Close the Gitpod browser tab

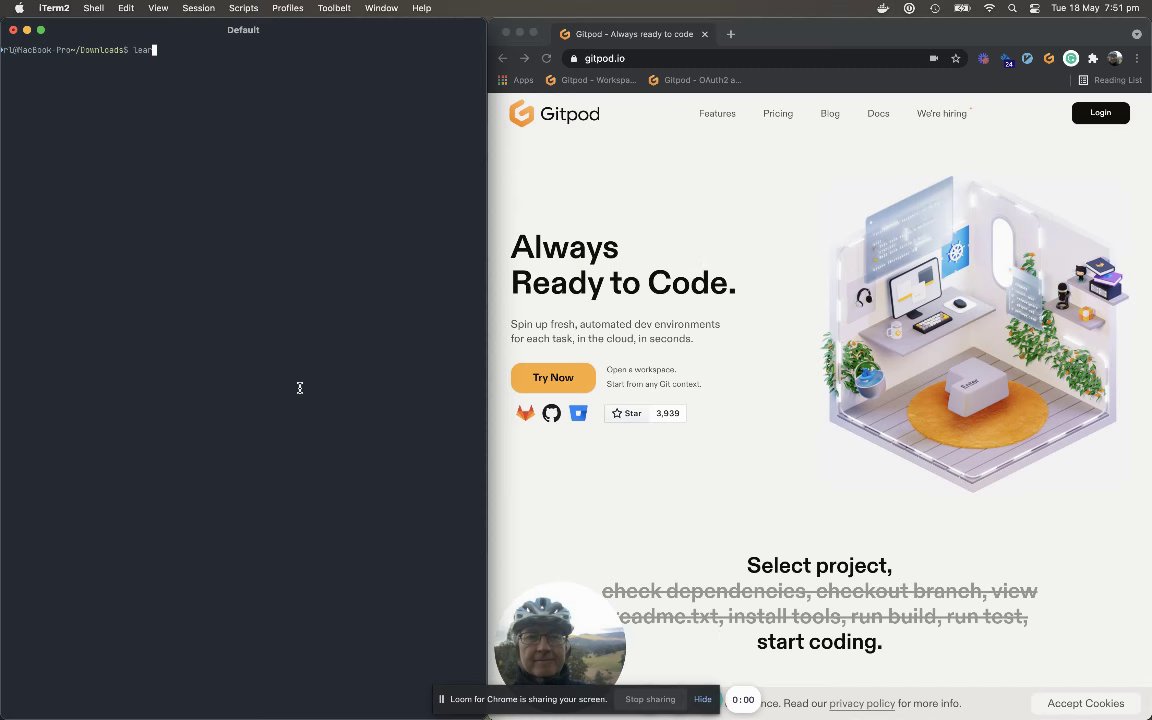[x=705, y=34]
